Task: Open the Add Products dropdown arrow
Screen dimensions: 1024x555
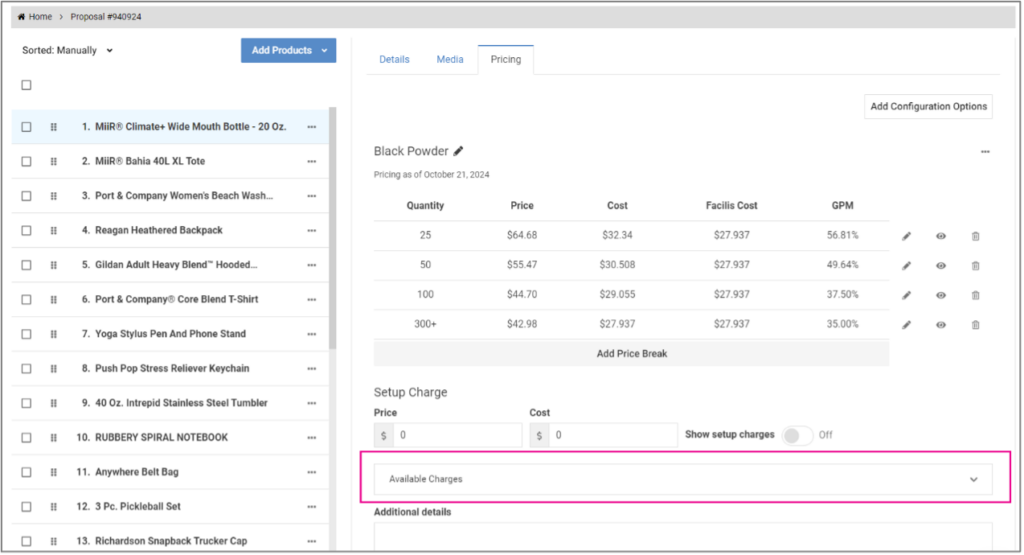Action: (325, 51)
